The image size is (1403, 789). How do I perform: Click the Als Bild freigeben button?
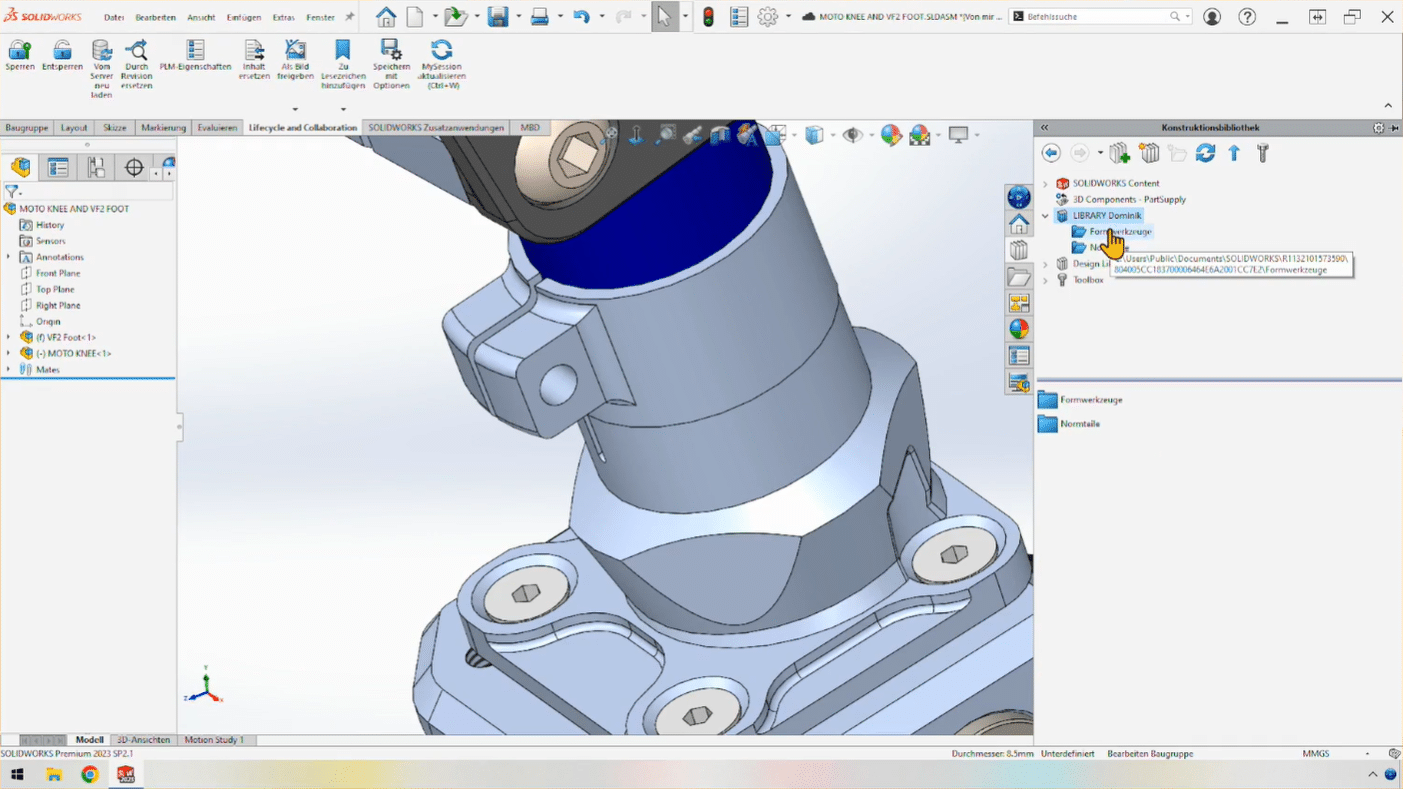294,55
